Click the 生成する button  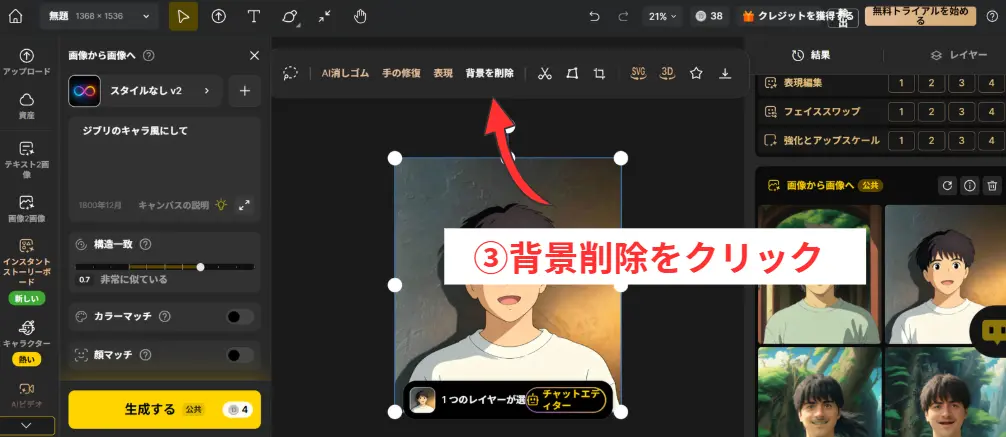tap(164, 409)
